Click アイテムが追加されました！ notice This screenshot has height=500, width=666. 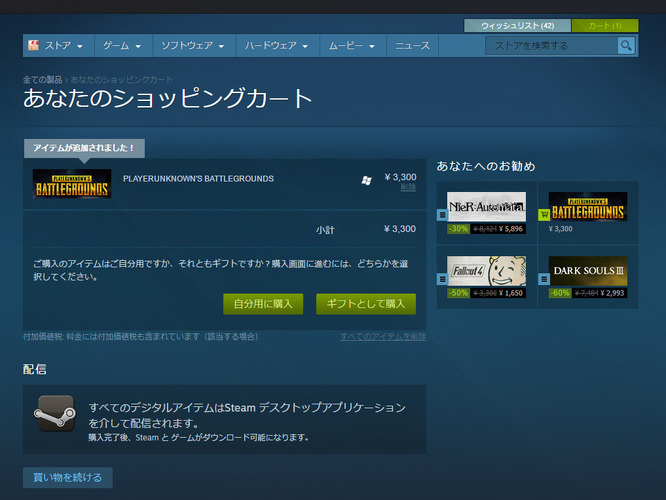[84, 148]
